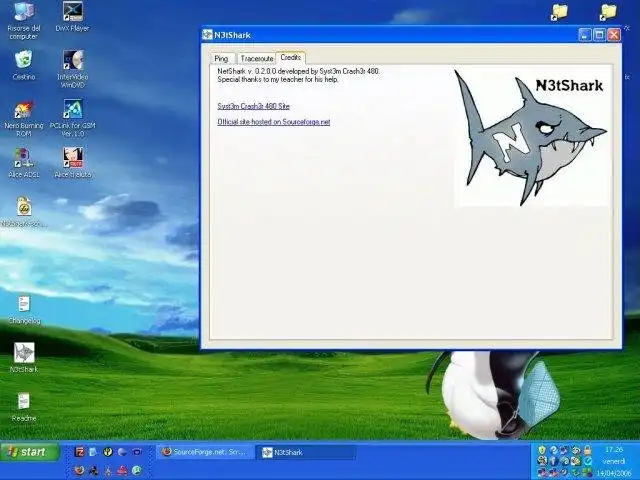Select the Readme file on the desktop

[x=24, y=407]
